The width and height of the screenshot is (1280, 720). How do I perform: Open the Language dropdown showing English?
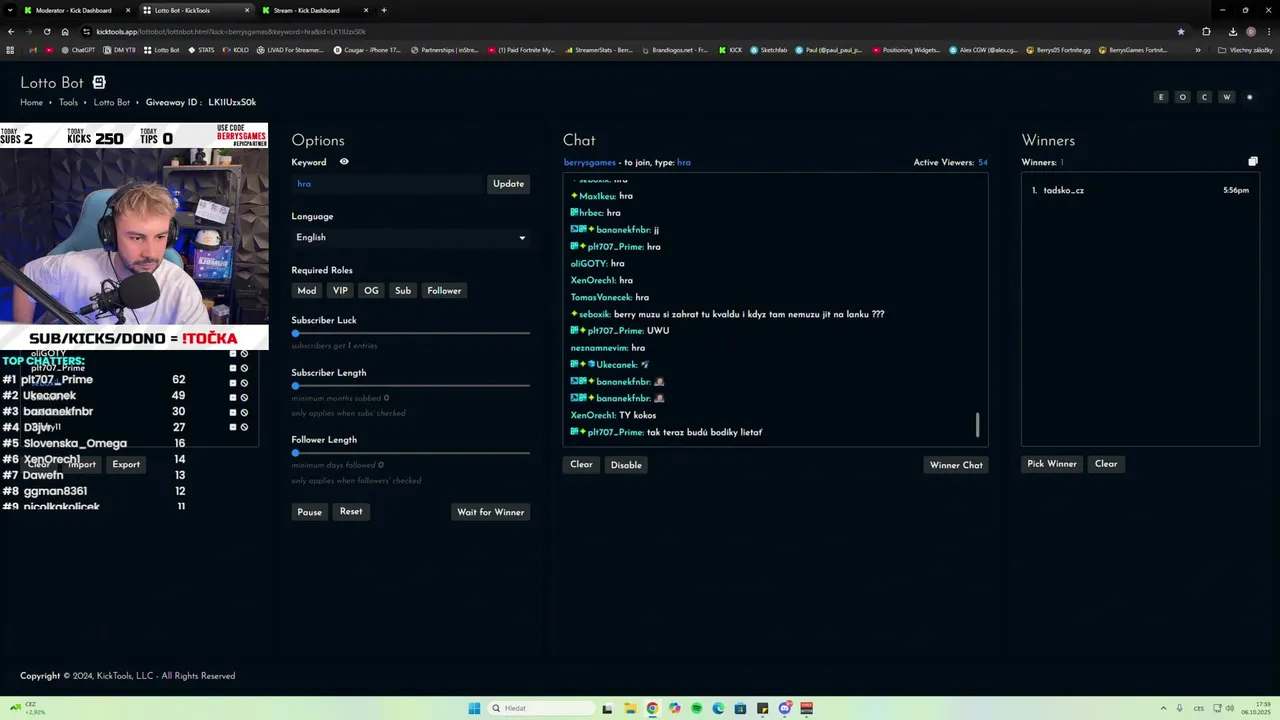pos(410,238)
